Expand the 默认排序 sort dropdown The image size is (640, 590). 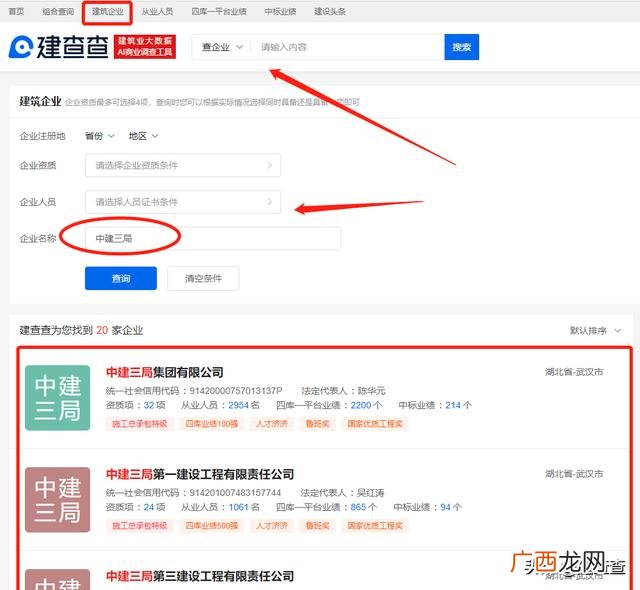[x=596, y=330]
